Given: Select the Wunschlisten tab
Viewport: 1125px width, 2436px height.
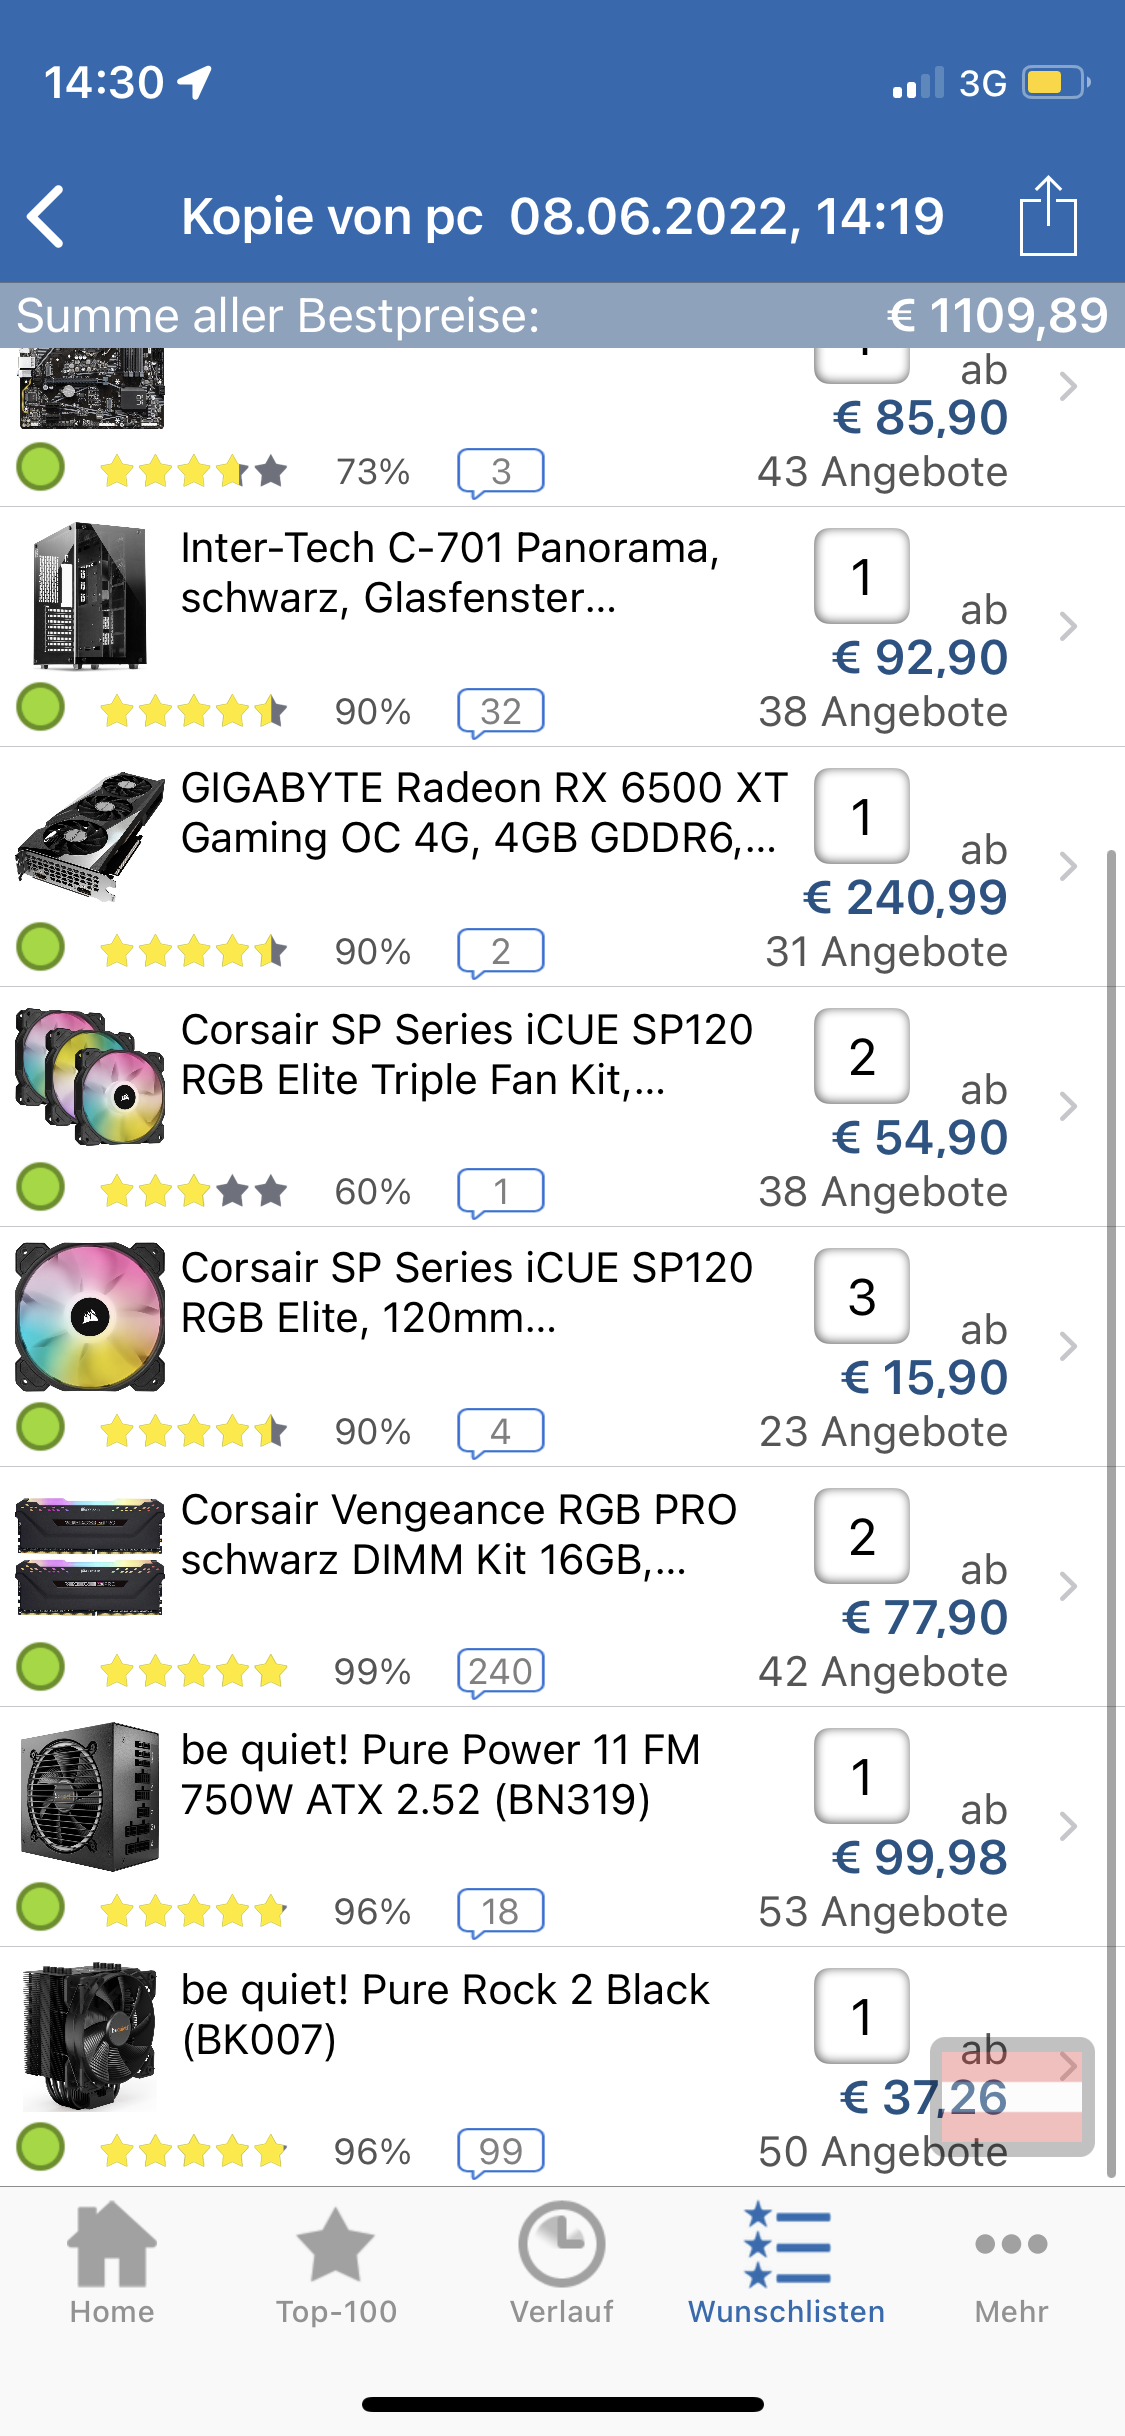Looking at the screenshot, I should (786, 2261).
